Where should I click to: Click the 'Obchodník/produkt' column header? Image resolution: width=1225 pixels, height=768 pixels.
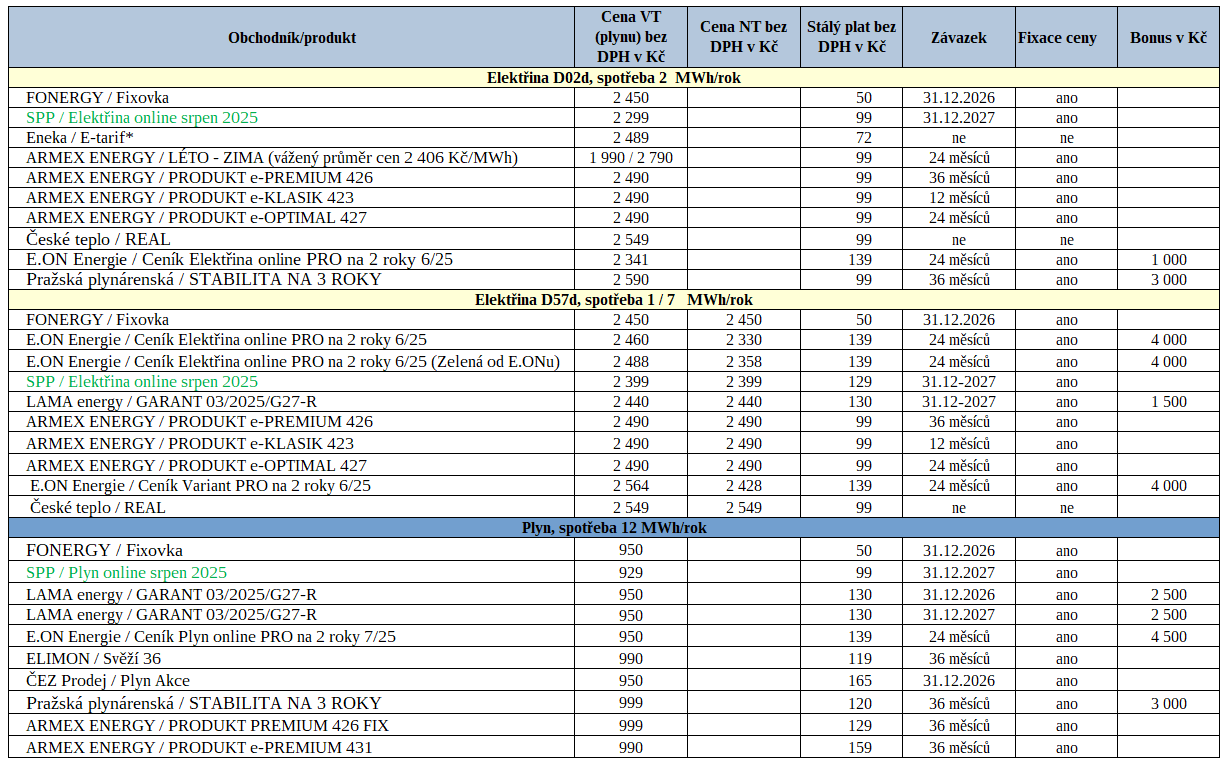pos(292,38)
